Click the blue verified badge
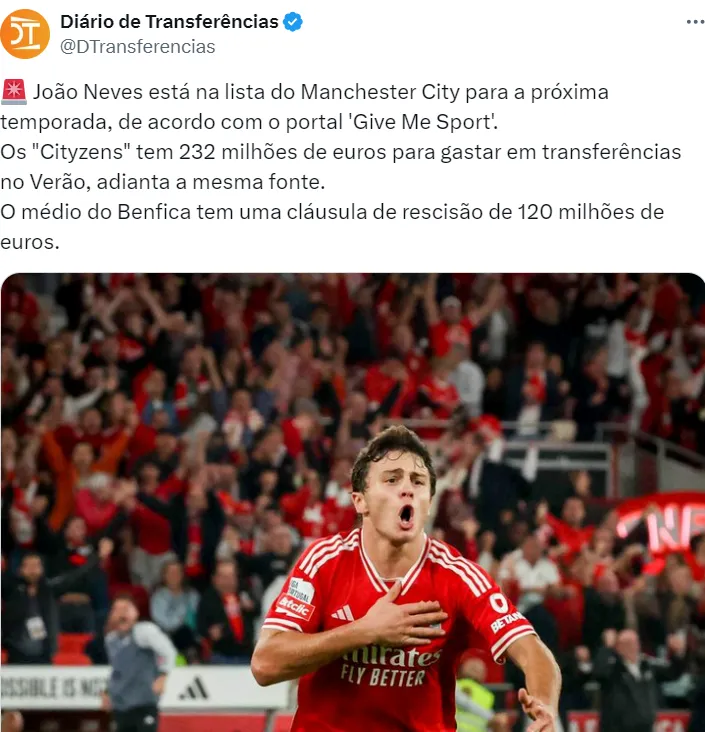The width and height of the screenshot is (705, 732). tap(293, 22)
